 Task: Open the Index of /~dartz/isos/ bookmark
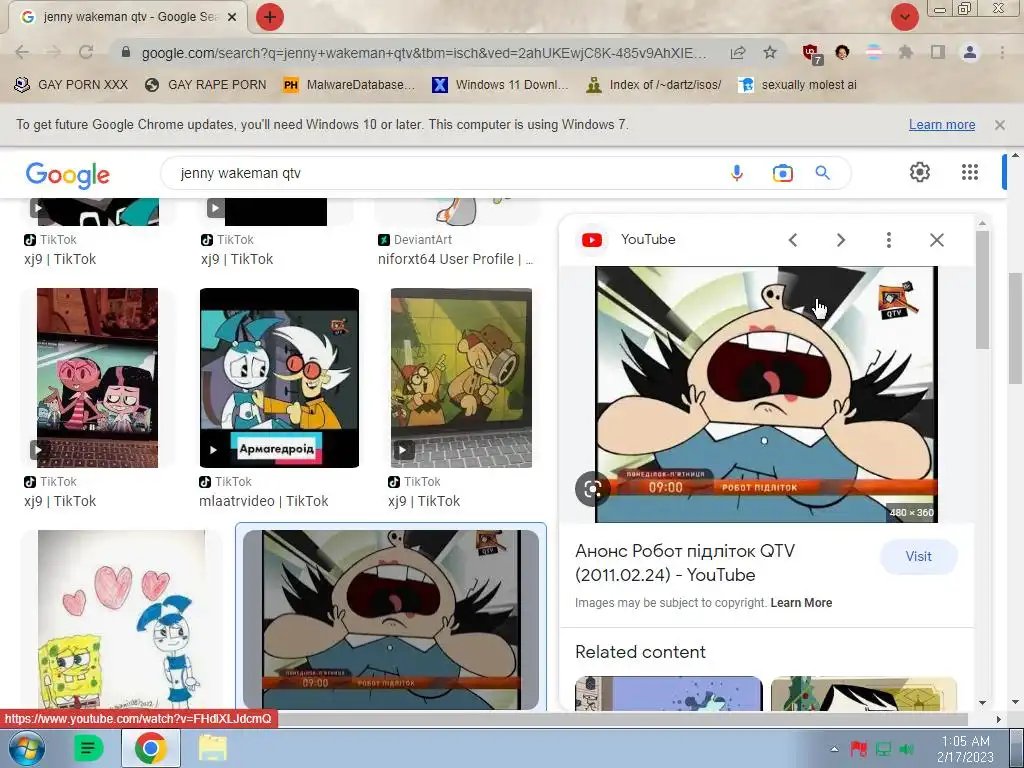point(654,85)
